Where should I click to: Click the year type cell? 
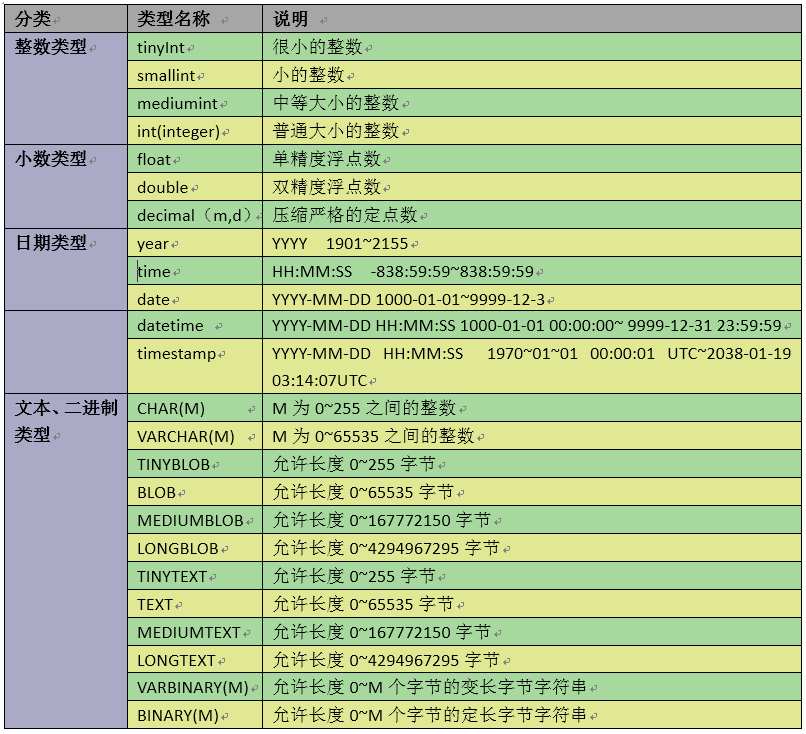pyautogui.click(x=195, y=243)
